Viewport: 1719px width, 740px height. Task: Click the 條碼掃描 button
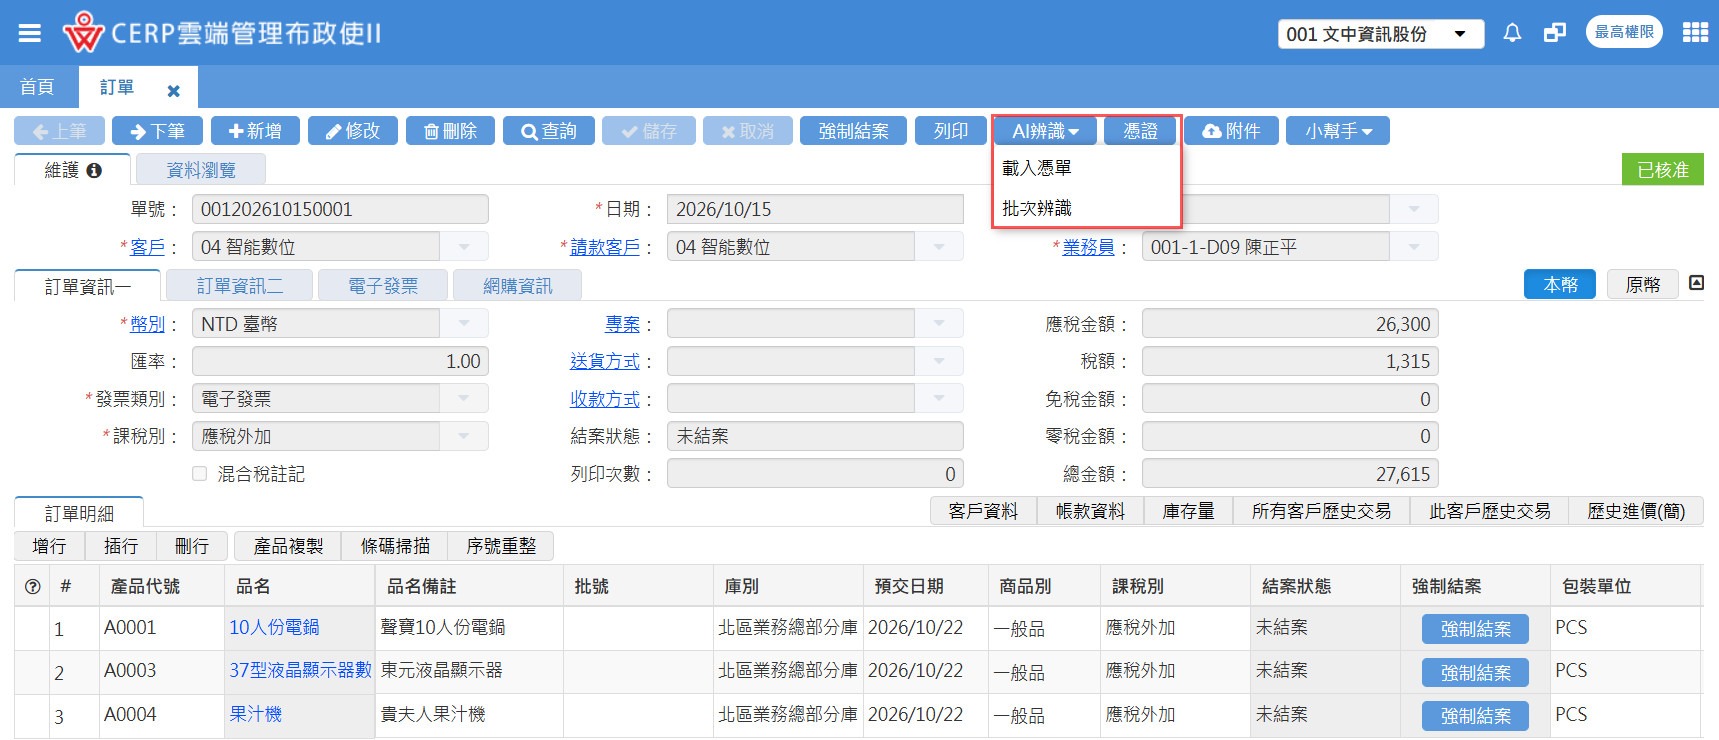tap(395, 546)
